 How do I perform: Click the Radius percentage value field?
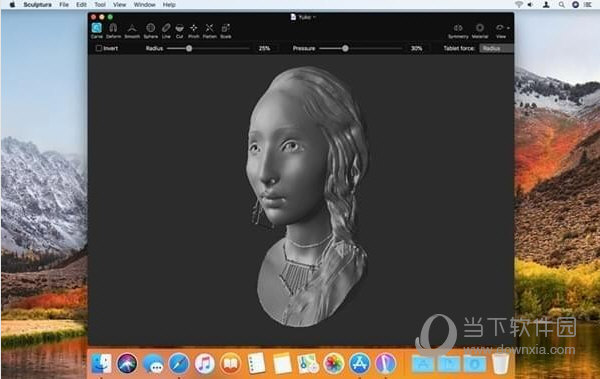tap(264, 48)
